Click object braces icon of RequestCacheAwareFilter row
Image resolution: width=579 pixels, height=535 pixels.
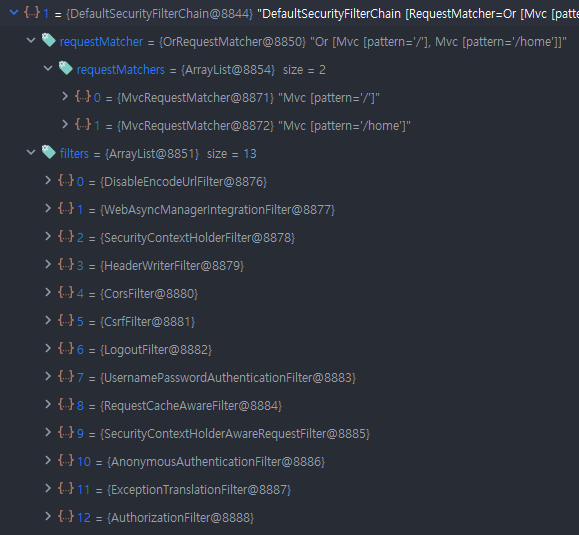click(66, 404)
